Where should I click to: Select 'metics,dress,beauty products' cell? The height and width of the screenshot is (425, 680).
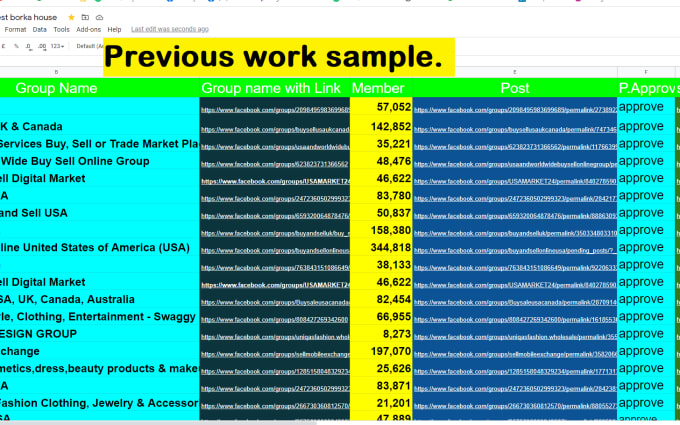(100, 368)
